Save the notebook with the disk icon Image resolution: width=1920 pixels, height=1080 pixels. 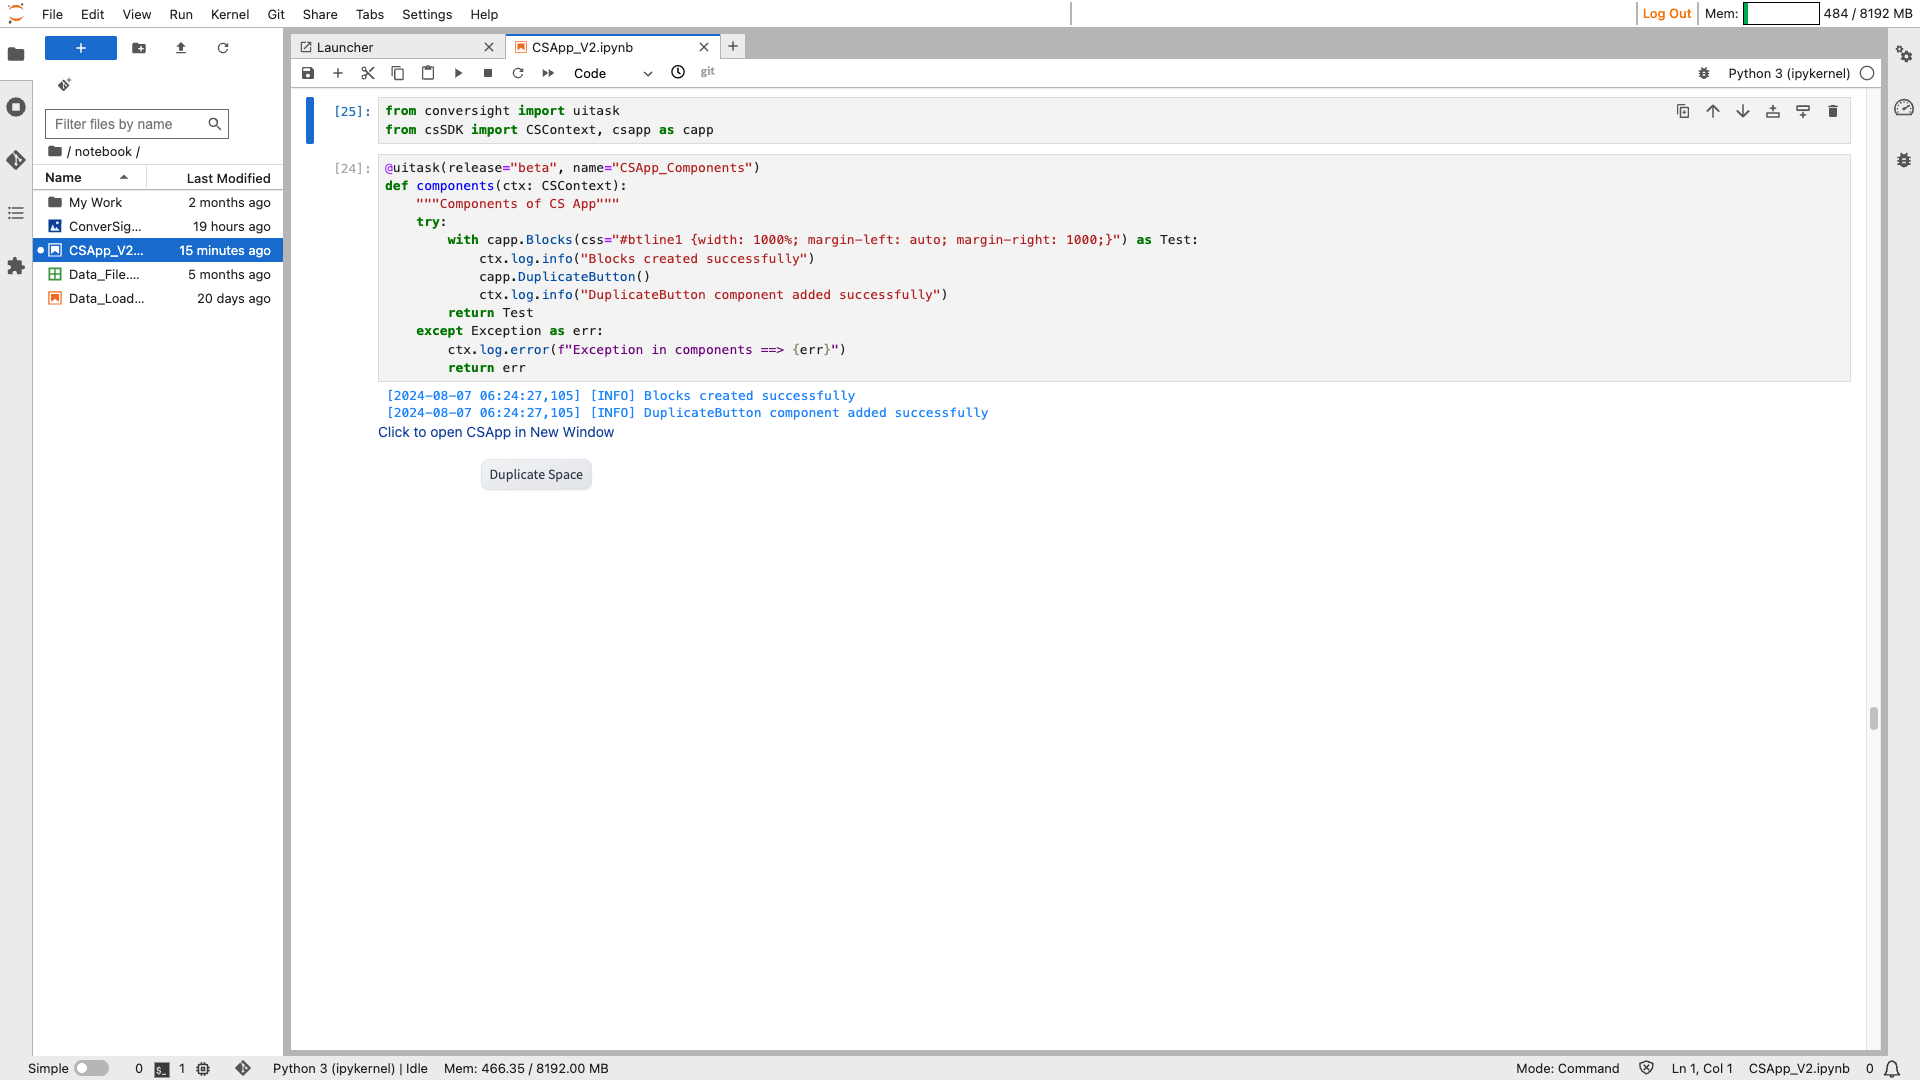tap(308, 73)
